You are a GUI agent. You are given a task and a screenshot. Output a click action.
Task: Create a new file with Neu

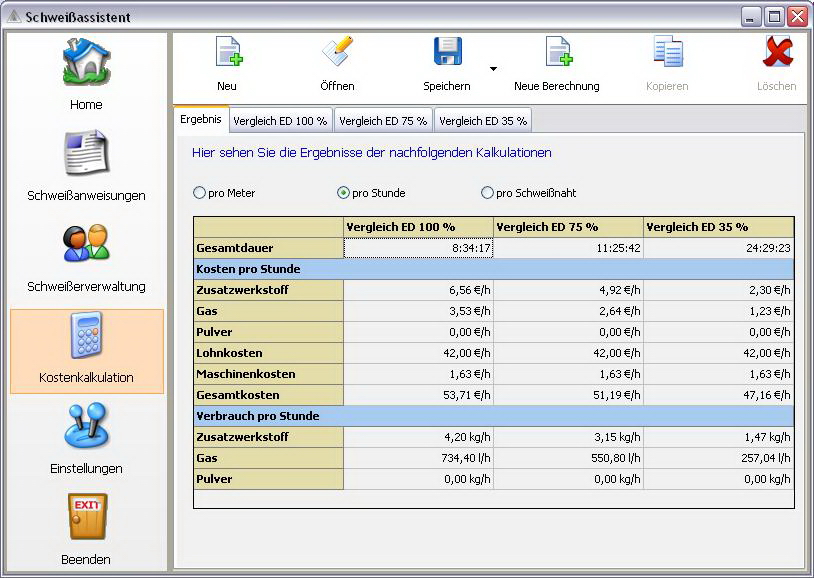pyautogui.click(x=227, y=53)
